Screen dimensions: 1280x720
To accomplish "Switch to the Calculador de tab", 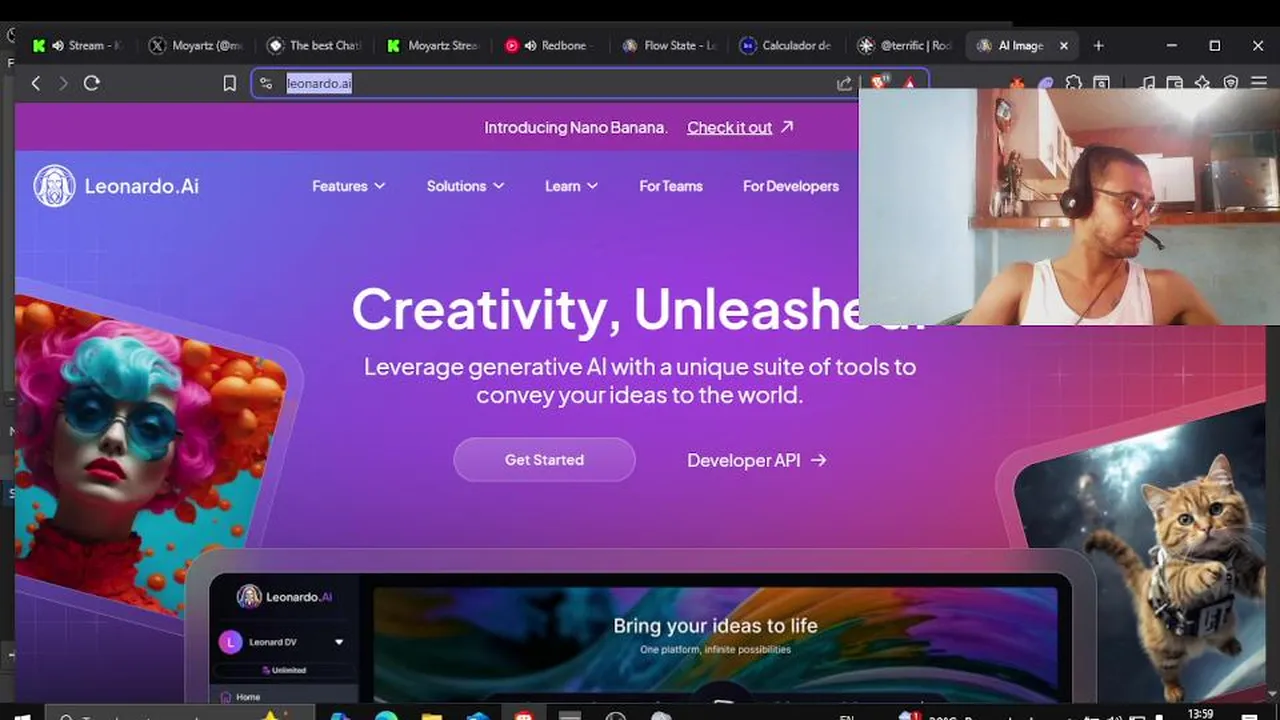I will click(787, 45).
